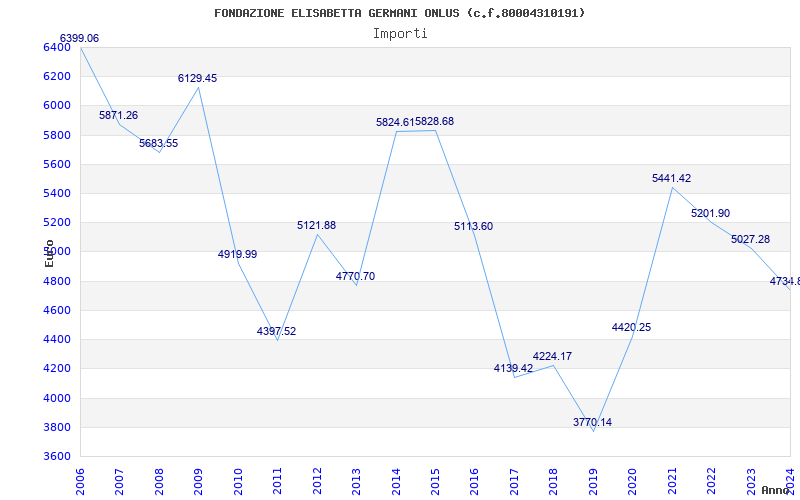Click the 4000 y-axis value
800x500 pixels.
coord(57,398)
